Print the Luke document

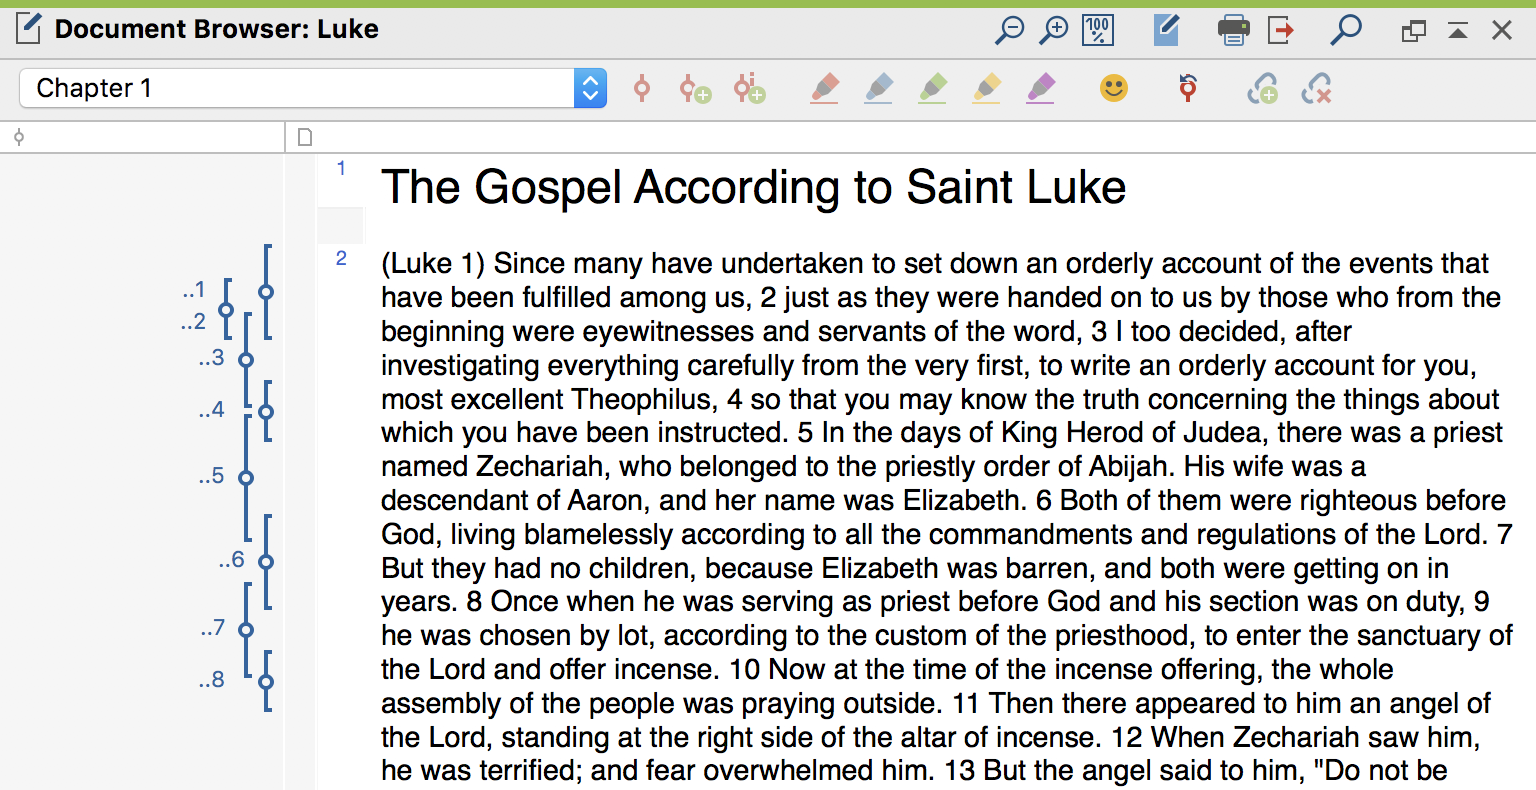pos(1233,30)
